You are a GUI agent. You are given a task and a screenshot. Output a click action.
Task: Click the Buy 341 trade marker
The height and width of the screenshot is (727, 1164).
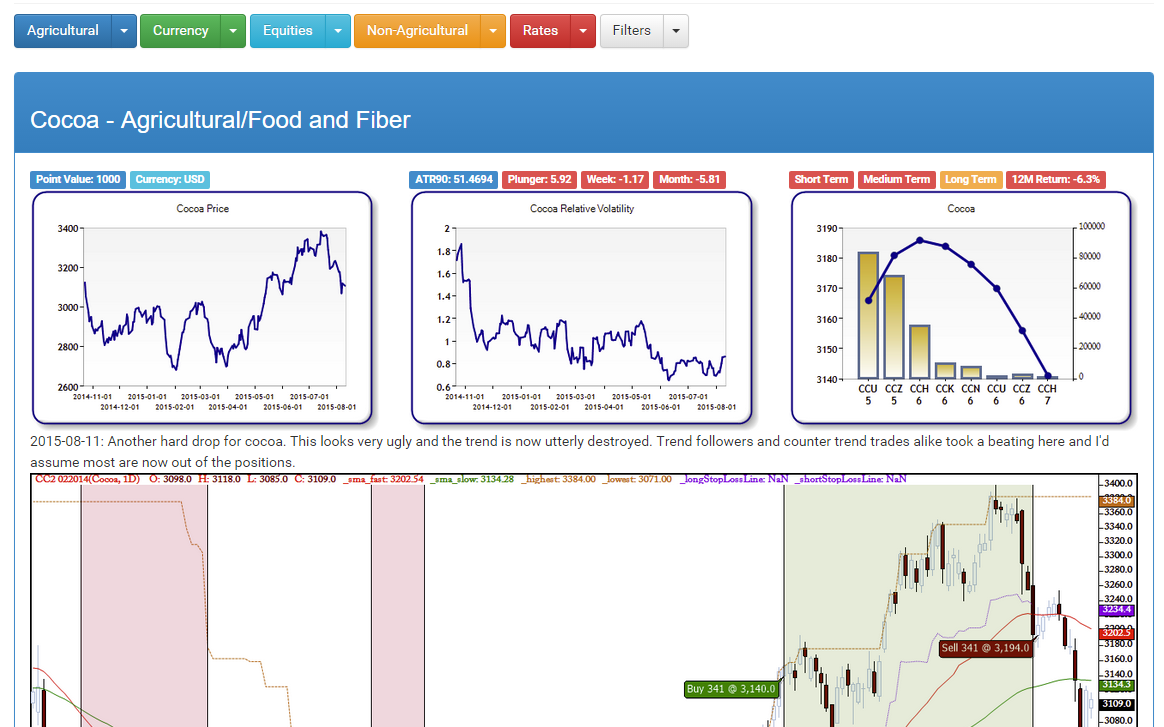731,689
